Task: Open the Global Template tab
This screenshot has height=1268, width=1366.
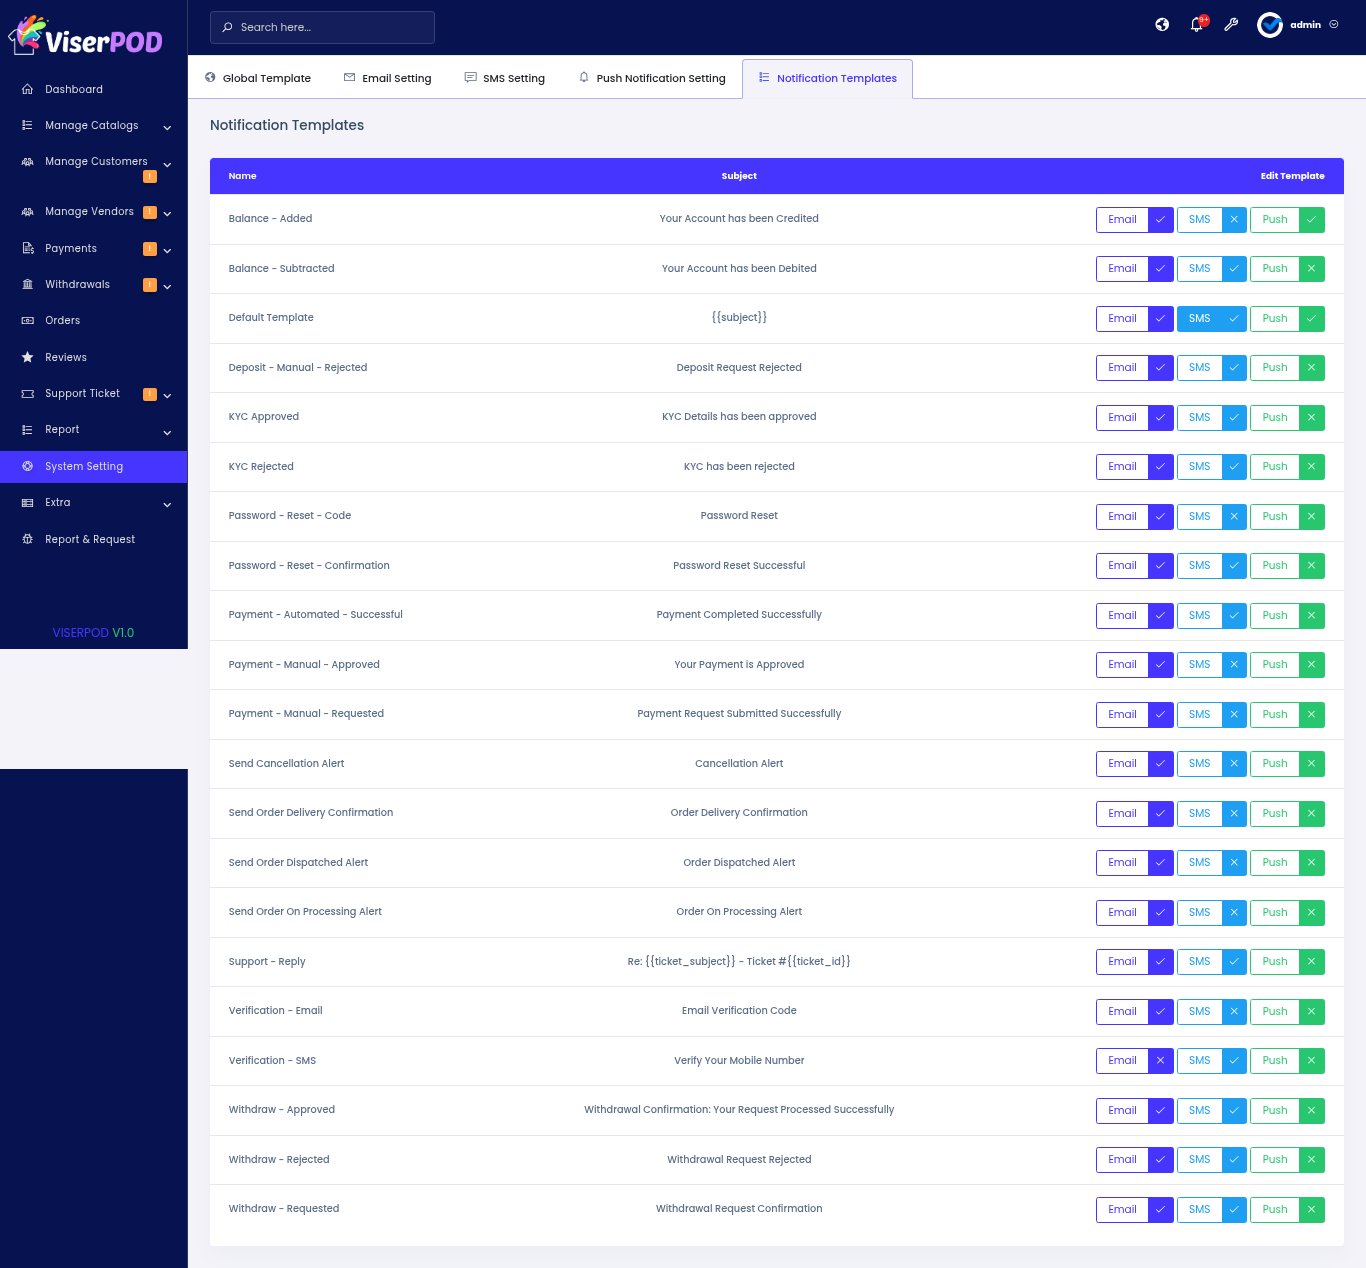Action: (258, 78)
